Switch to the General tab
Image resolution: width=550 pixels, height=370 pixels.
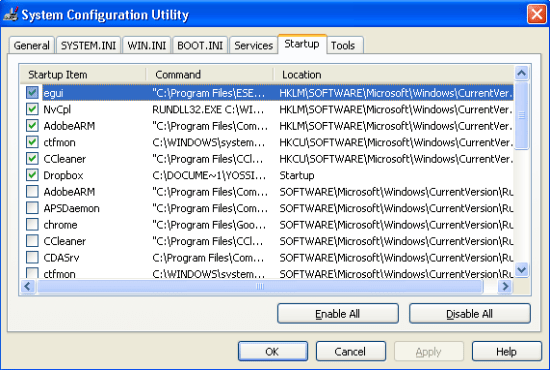32,46
